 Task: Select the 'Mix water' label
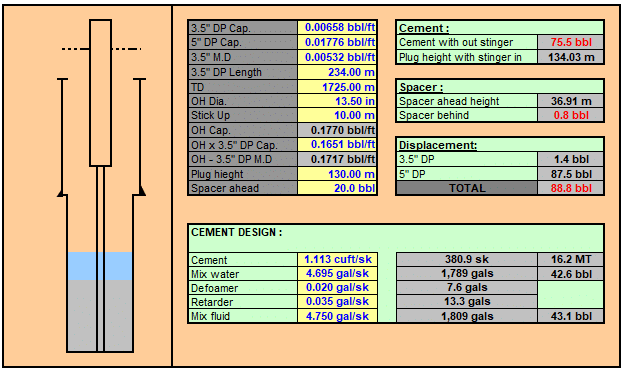(x=243, y=274)
